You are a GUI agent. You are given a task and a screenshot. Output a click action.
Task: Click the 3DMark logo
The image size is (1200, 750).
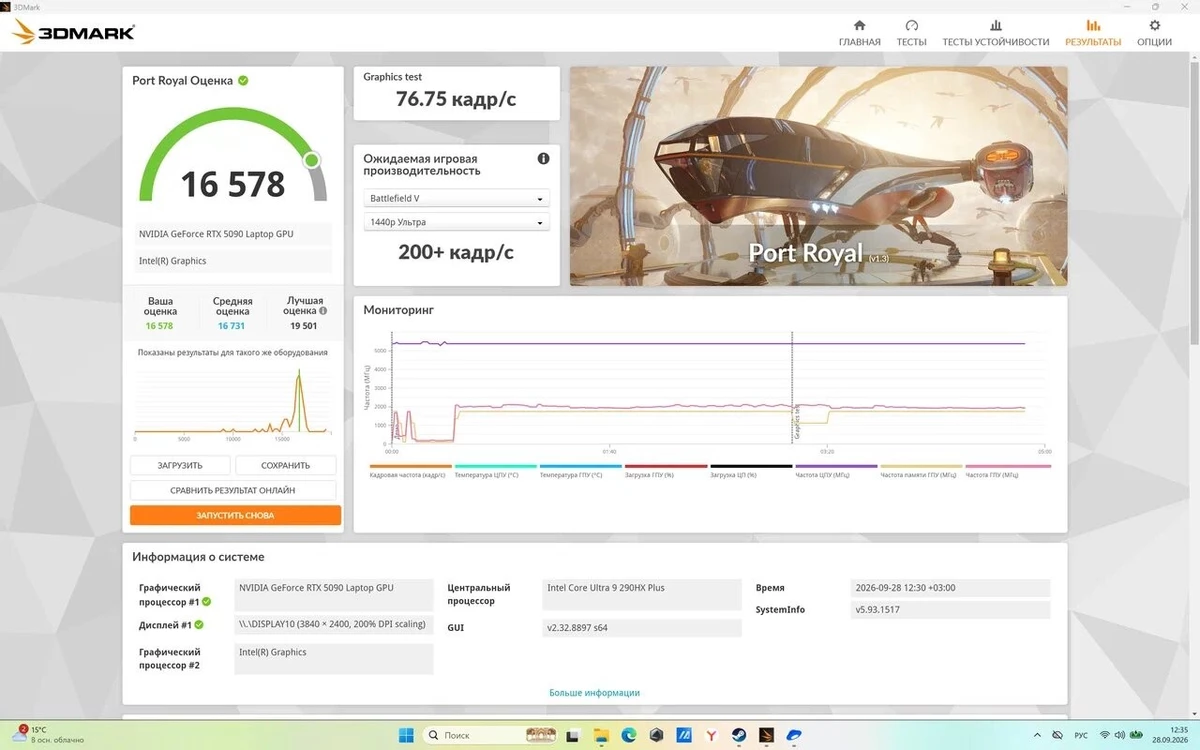(73, 32)
